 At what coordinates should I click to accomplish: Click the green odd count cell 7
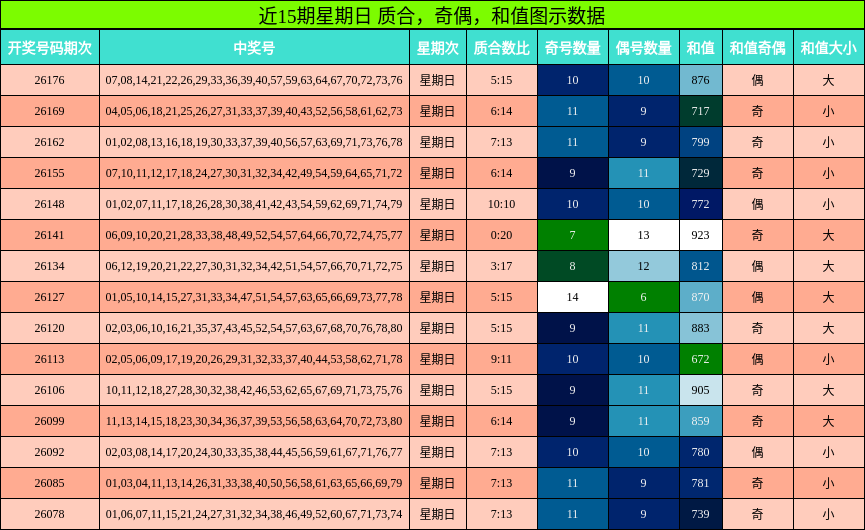pyautogui.click(x=573, y=235)
